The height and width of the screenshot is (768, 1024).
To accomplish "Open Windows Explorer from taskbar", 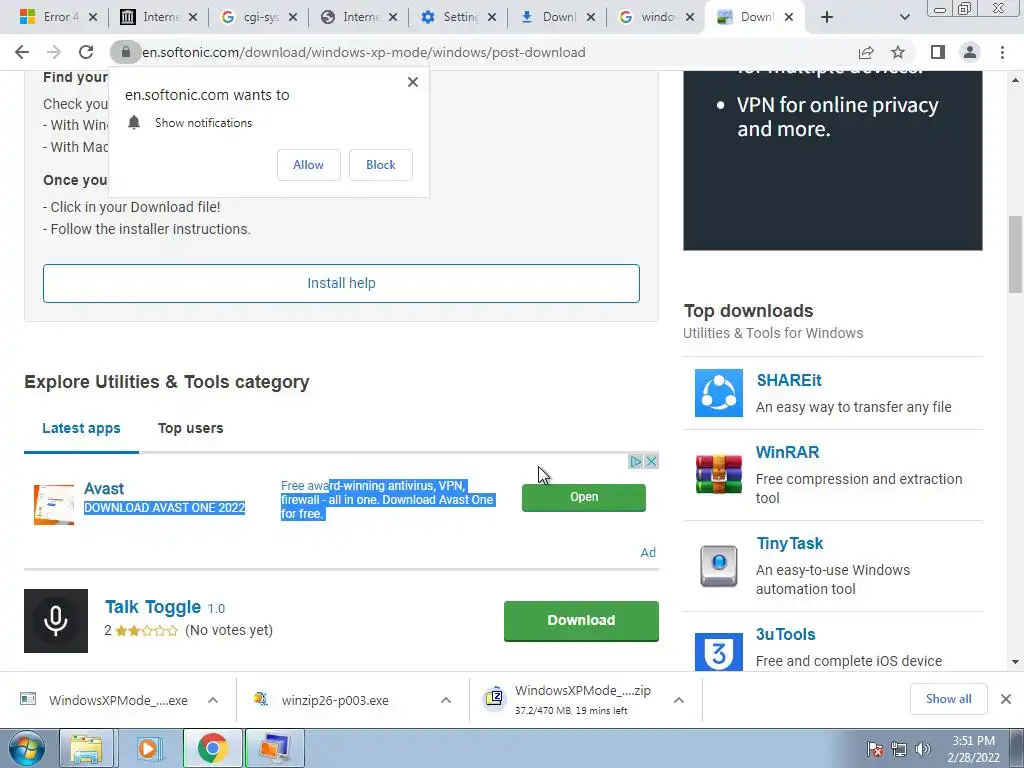I will (x=86, y=748).
